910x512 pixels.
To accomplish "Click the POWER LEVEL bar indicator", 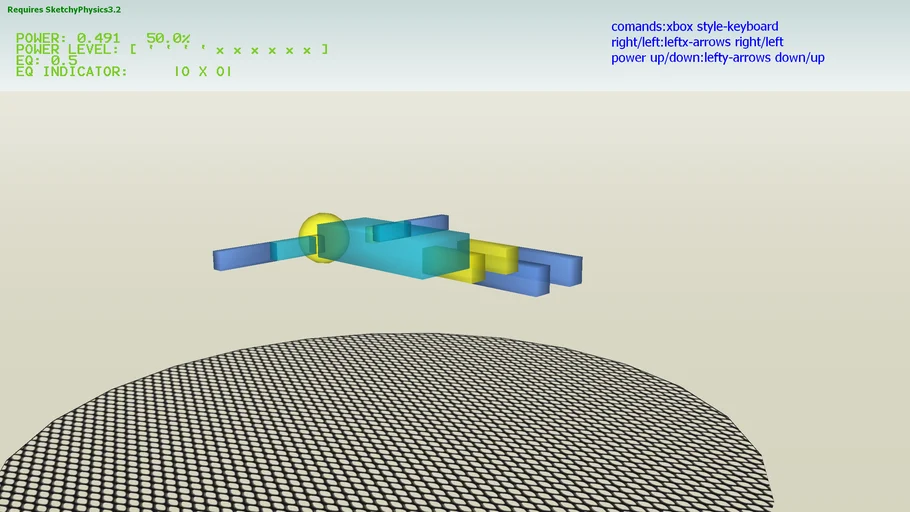I will point(228,49).
